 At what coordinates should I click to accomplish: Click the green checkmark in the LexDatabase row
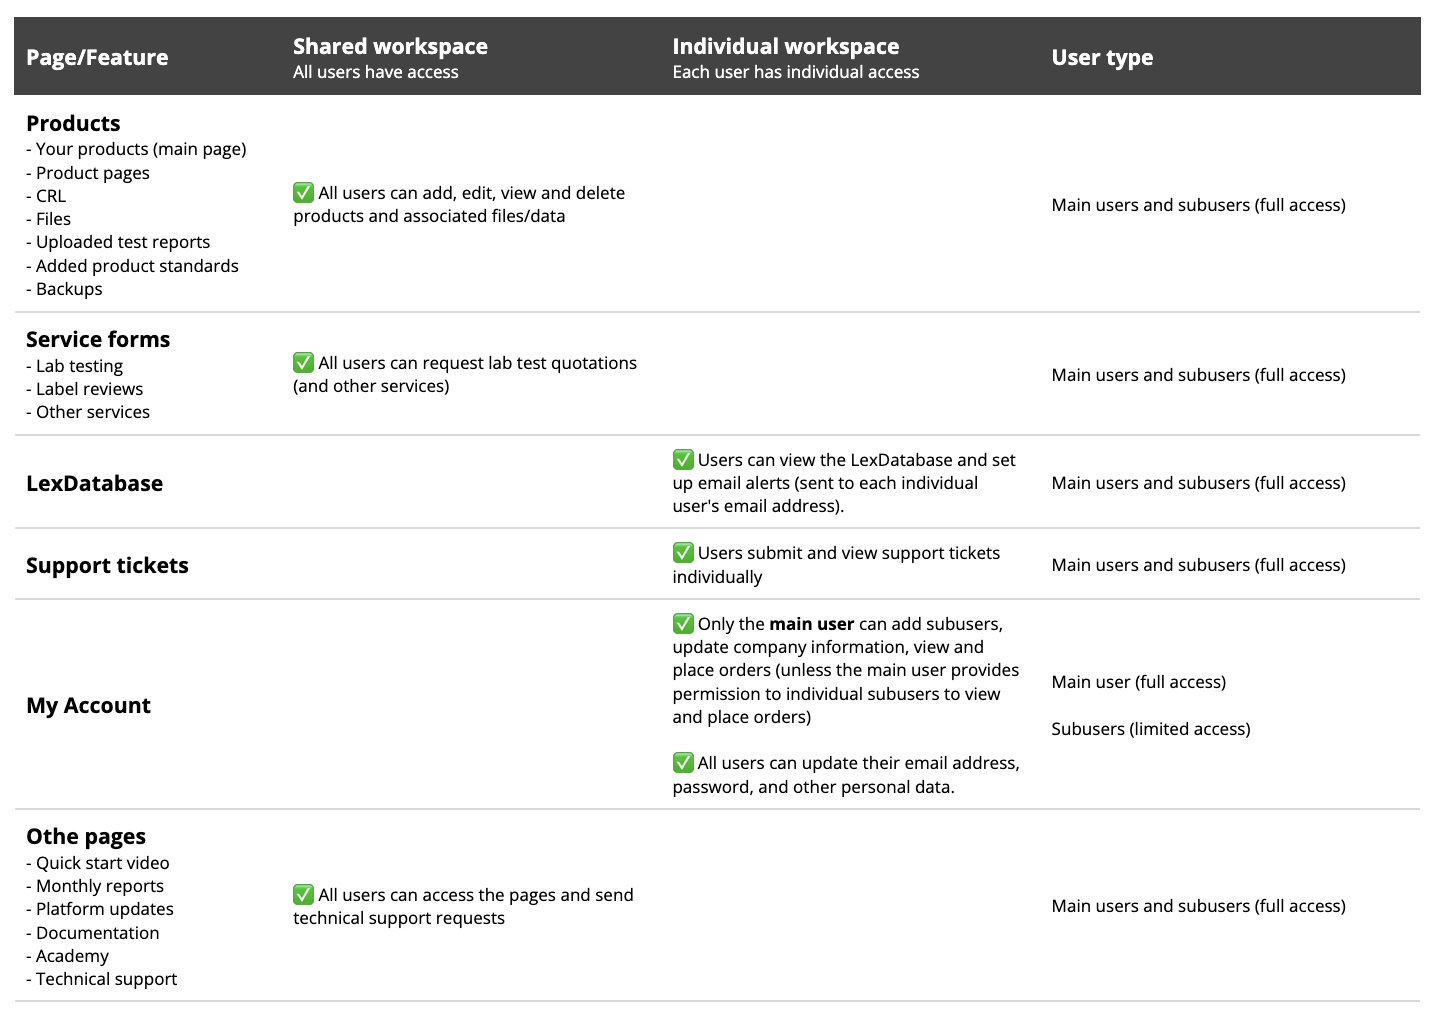[683, 460]
